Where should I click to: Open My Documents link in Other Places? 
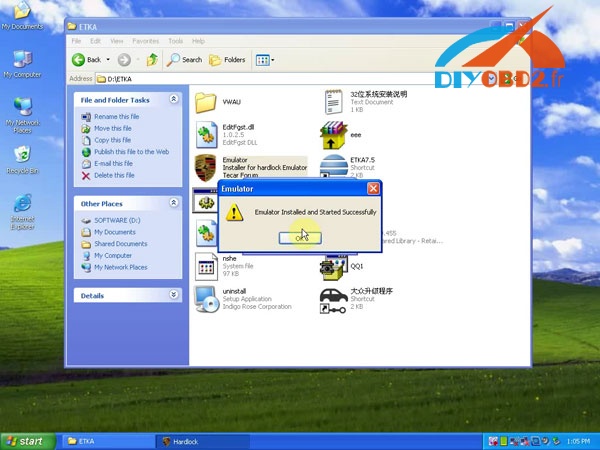point(115,232)
